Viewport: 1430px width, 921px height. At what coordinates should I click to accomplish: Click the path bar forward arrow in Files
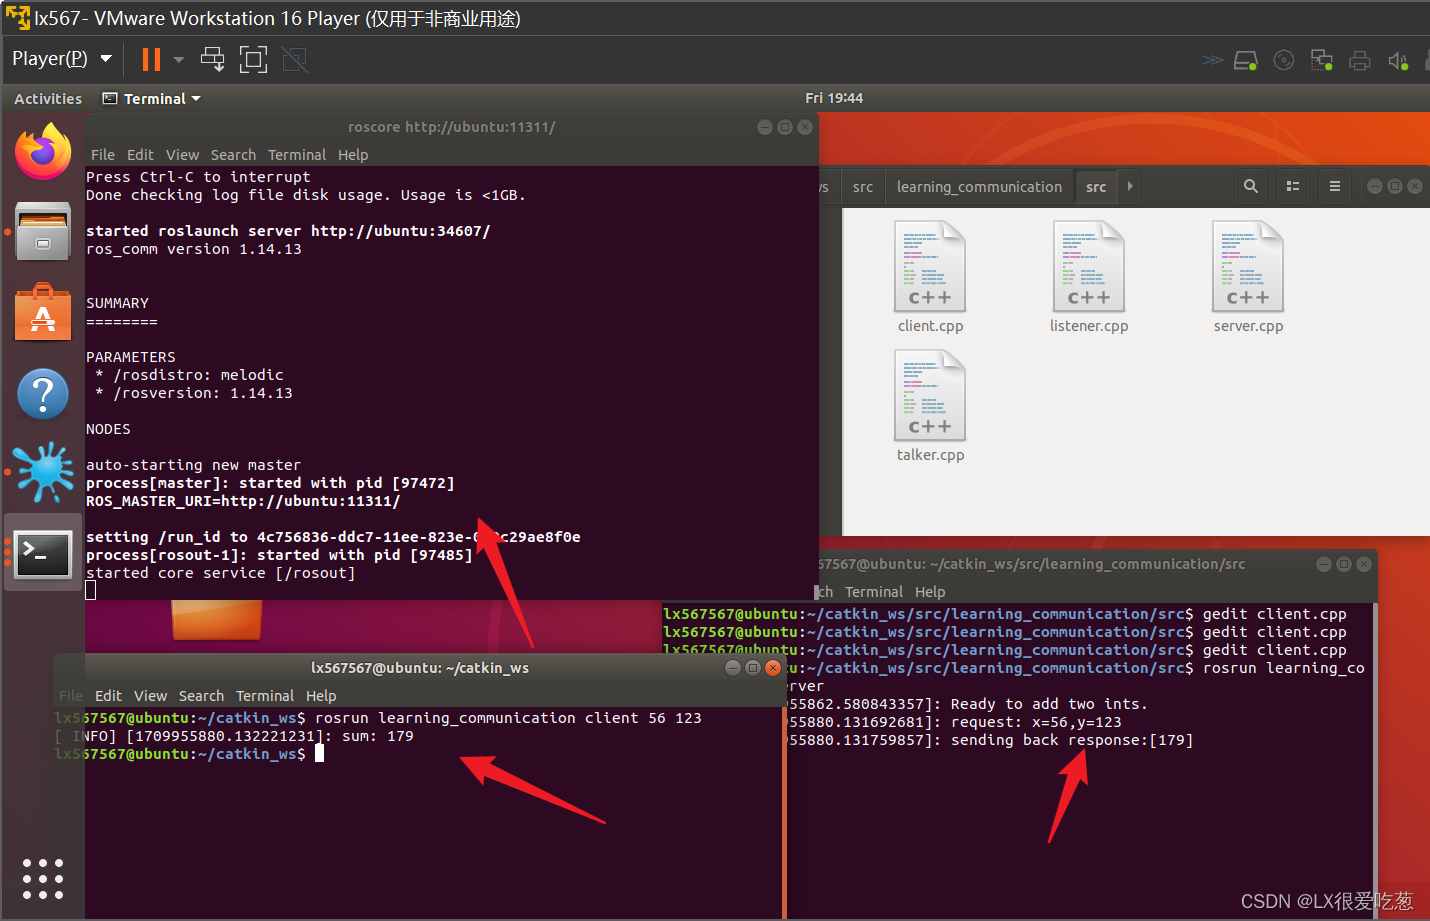1130,187
